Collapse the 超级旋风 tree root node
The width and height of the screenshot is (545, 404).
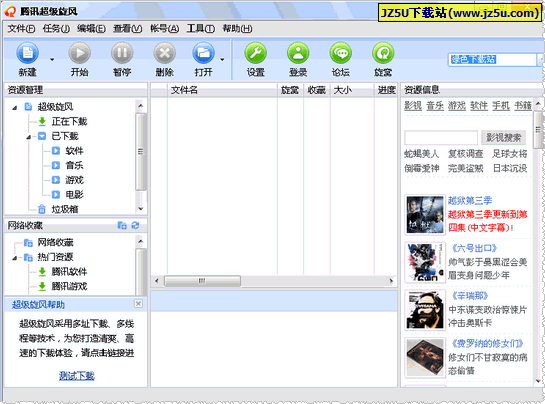[x=15, y=108]
